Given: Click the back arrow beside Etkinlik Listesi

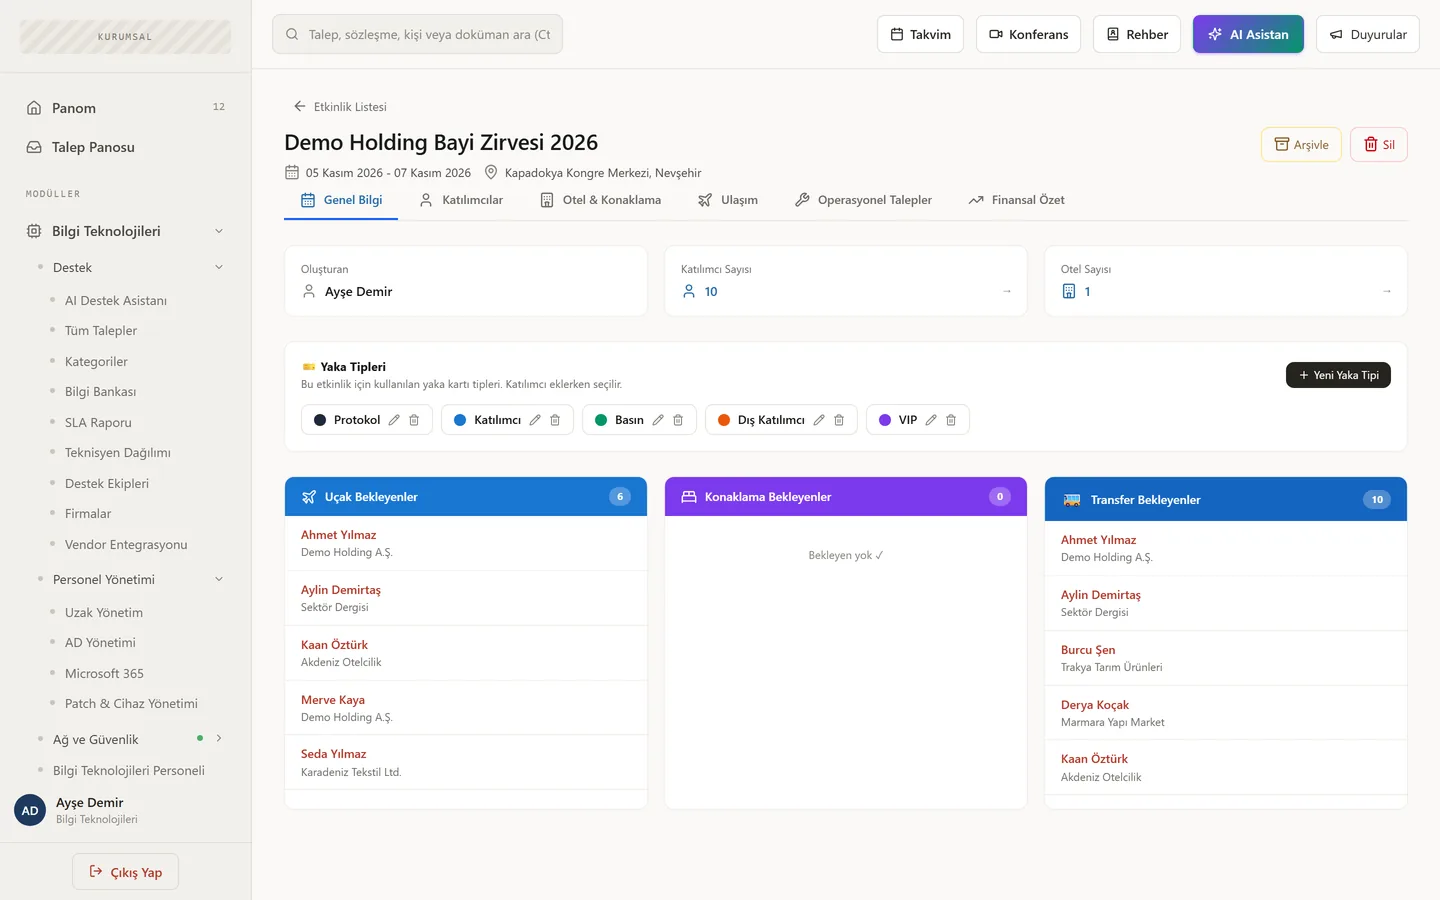Looking at the screenshot, I should pyautogui.click(x=300, y=106).
